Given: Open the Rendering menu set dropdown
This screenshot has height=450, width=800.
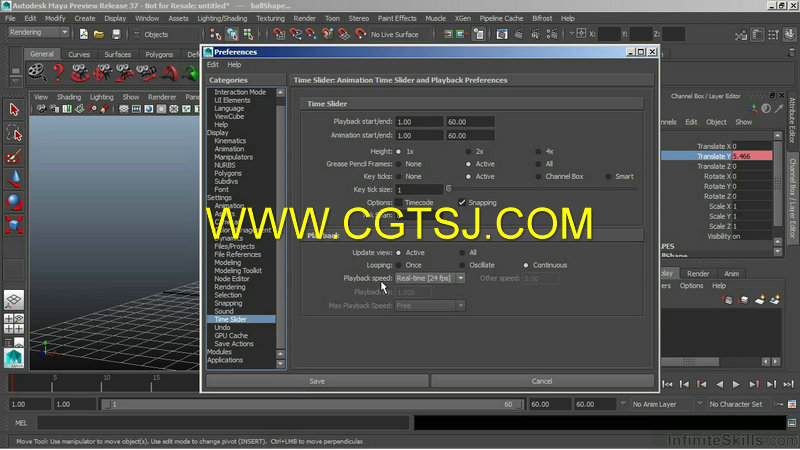Looking at the screenshot, I should (x=38, y=32).
